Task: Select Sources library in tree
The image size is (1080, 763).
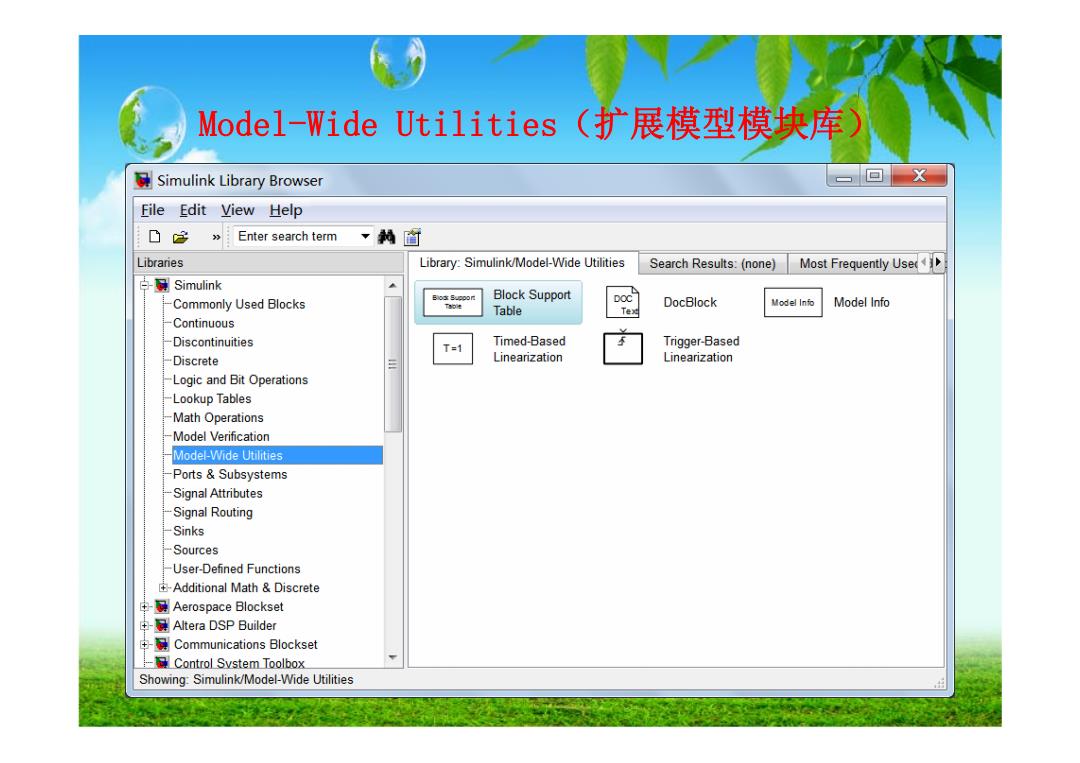Action: point(196,550)
